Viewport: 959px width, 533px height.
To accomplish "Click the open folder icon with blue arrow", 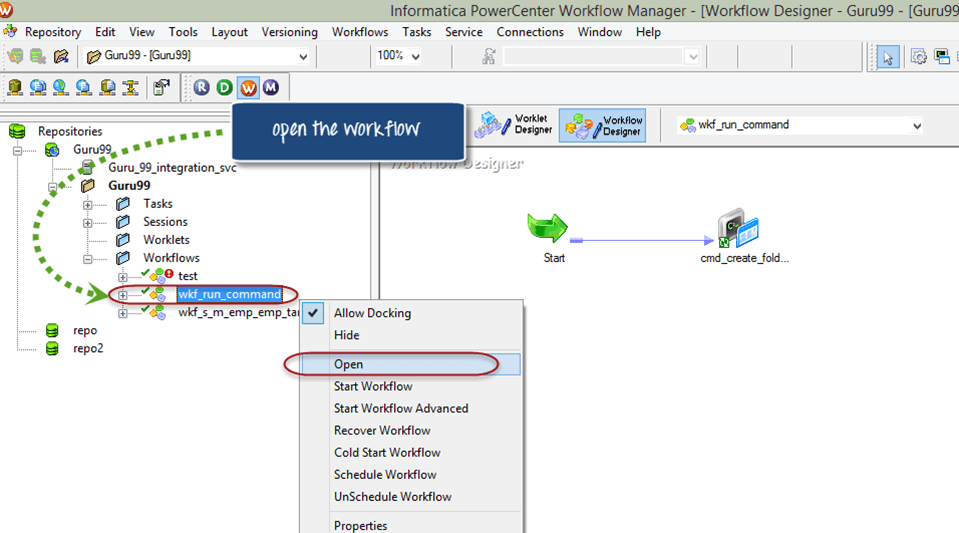I will click(x=61, y=56).
